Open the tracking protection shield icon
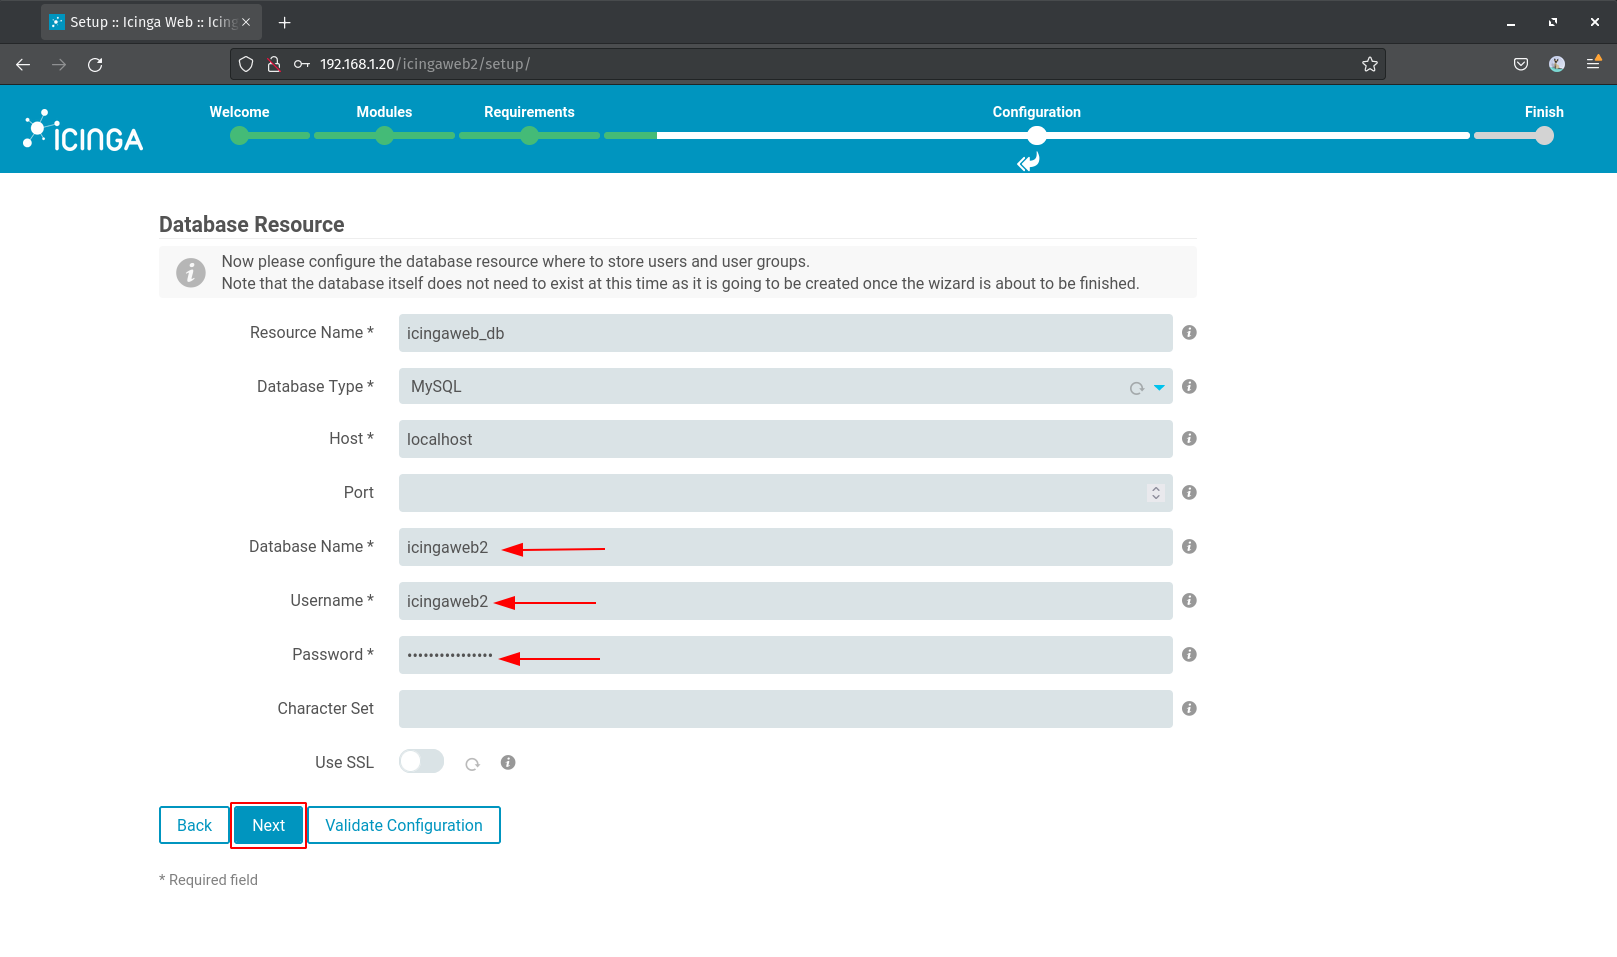The image size is (1617, 957). (x=246, y=64)
